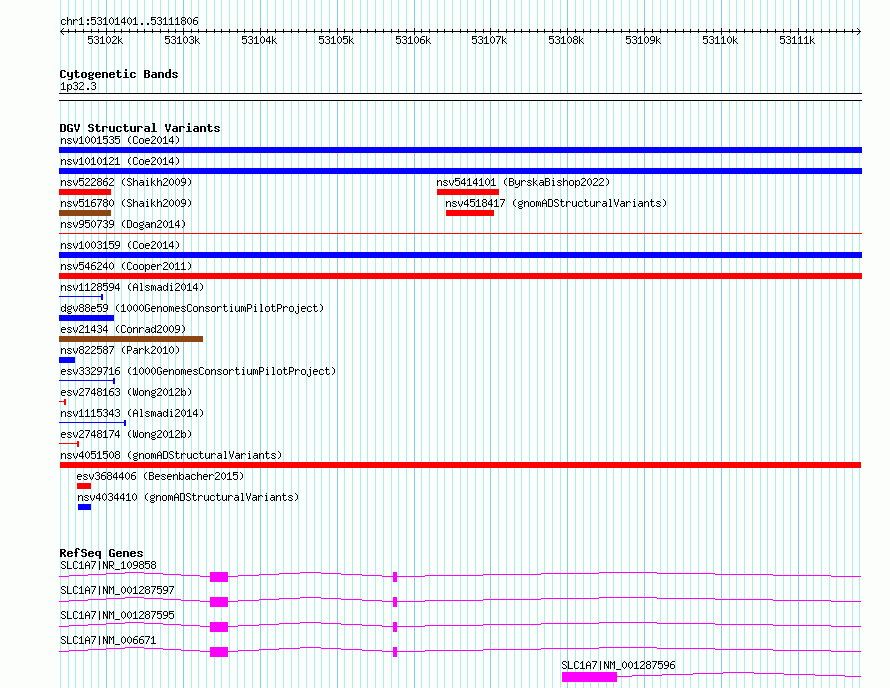Click nsv1003159 (Coe2014) label

point(120,245)
